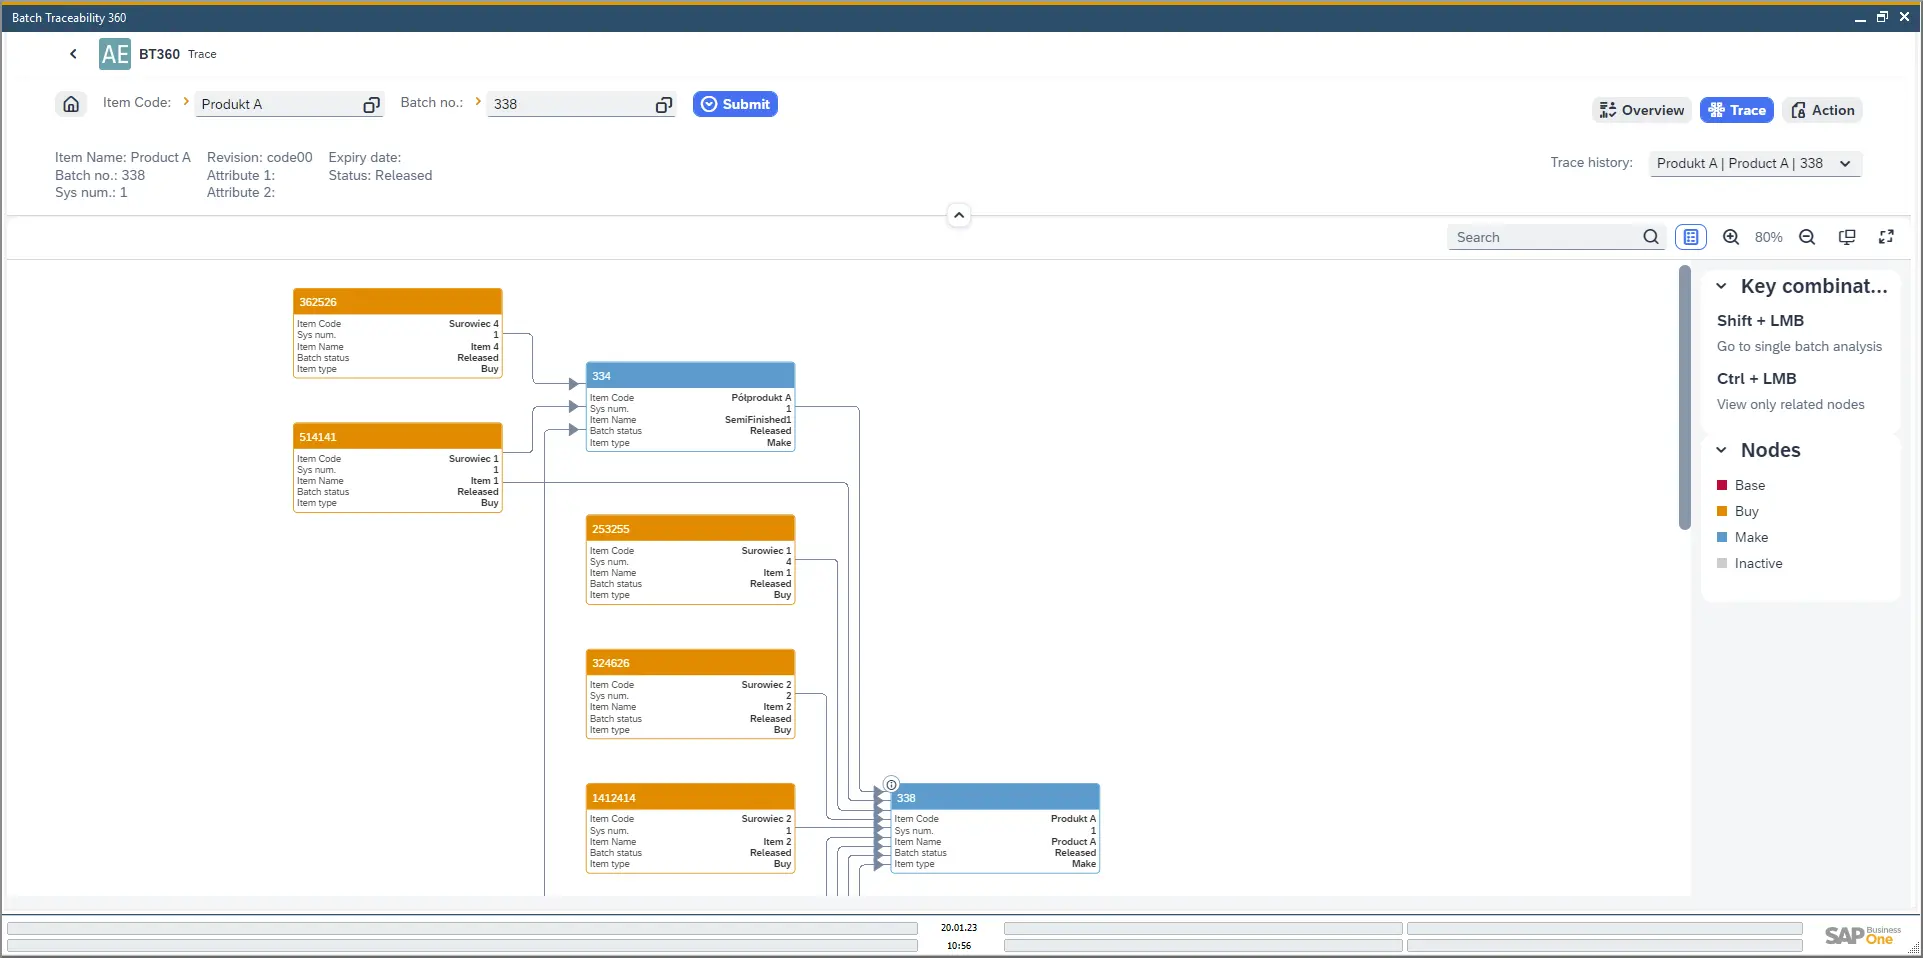Collapse the Nodes legend section
The width and height of the screenshot is (1923, 958).
(1722, 450)
